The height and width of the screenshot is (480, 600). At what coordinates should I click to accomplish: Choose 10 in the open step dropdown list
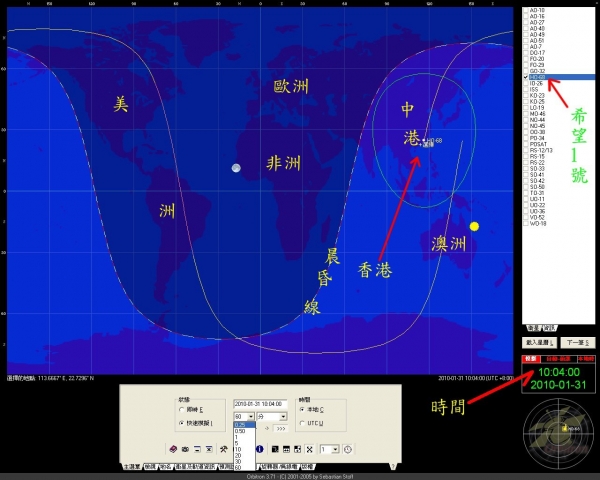(x=239, y=449)
